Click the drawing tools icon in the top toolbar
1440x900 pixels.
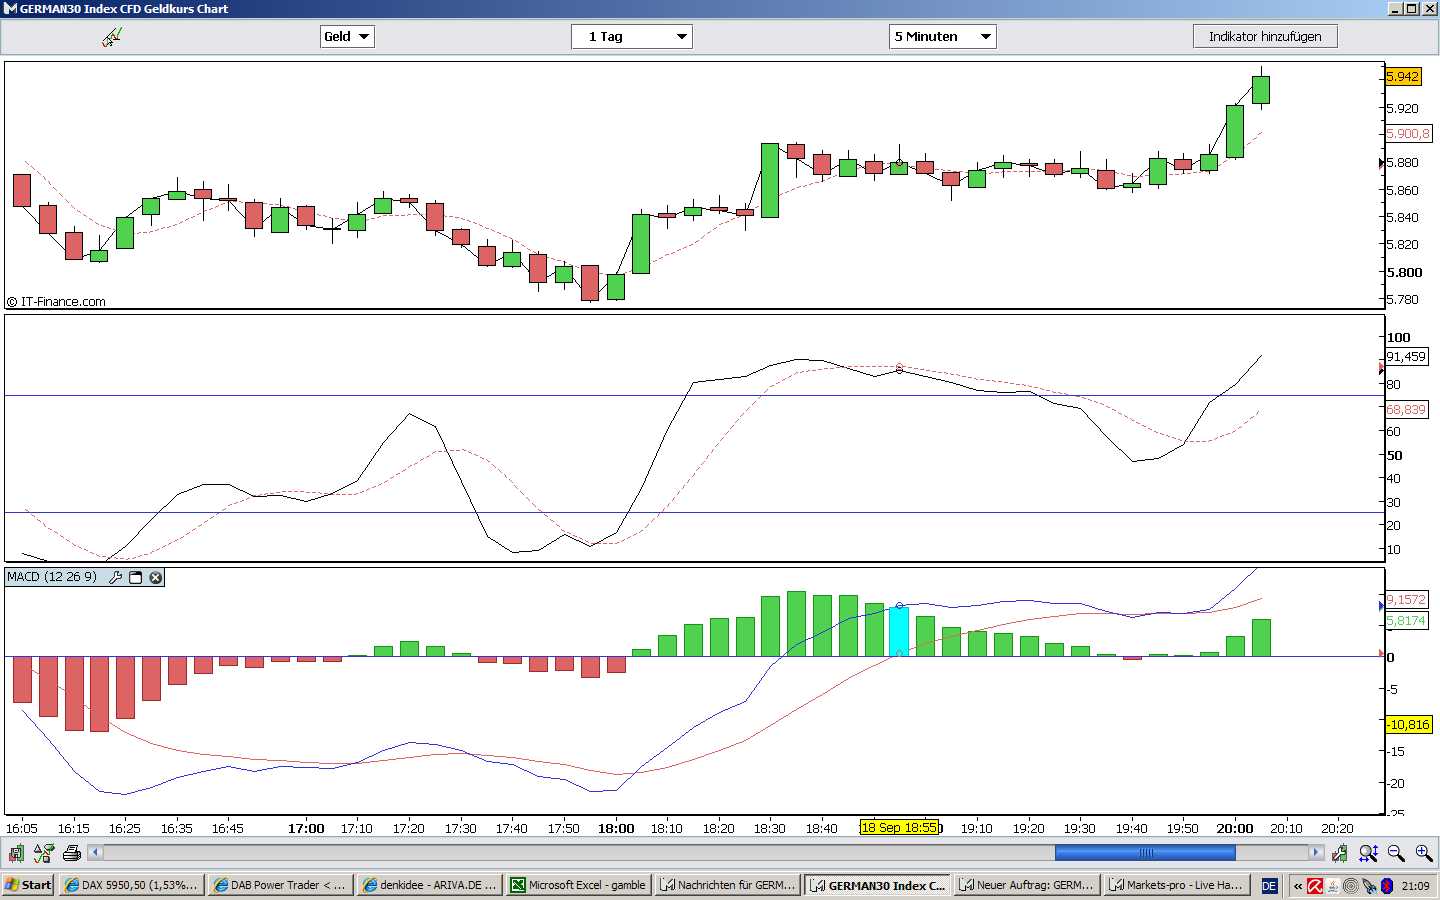click(112, 37)
